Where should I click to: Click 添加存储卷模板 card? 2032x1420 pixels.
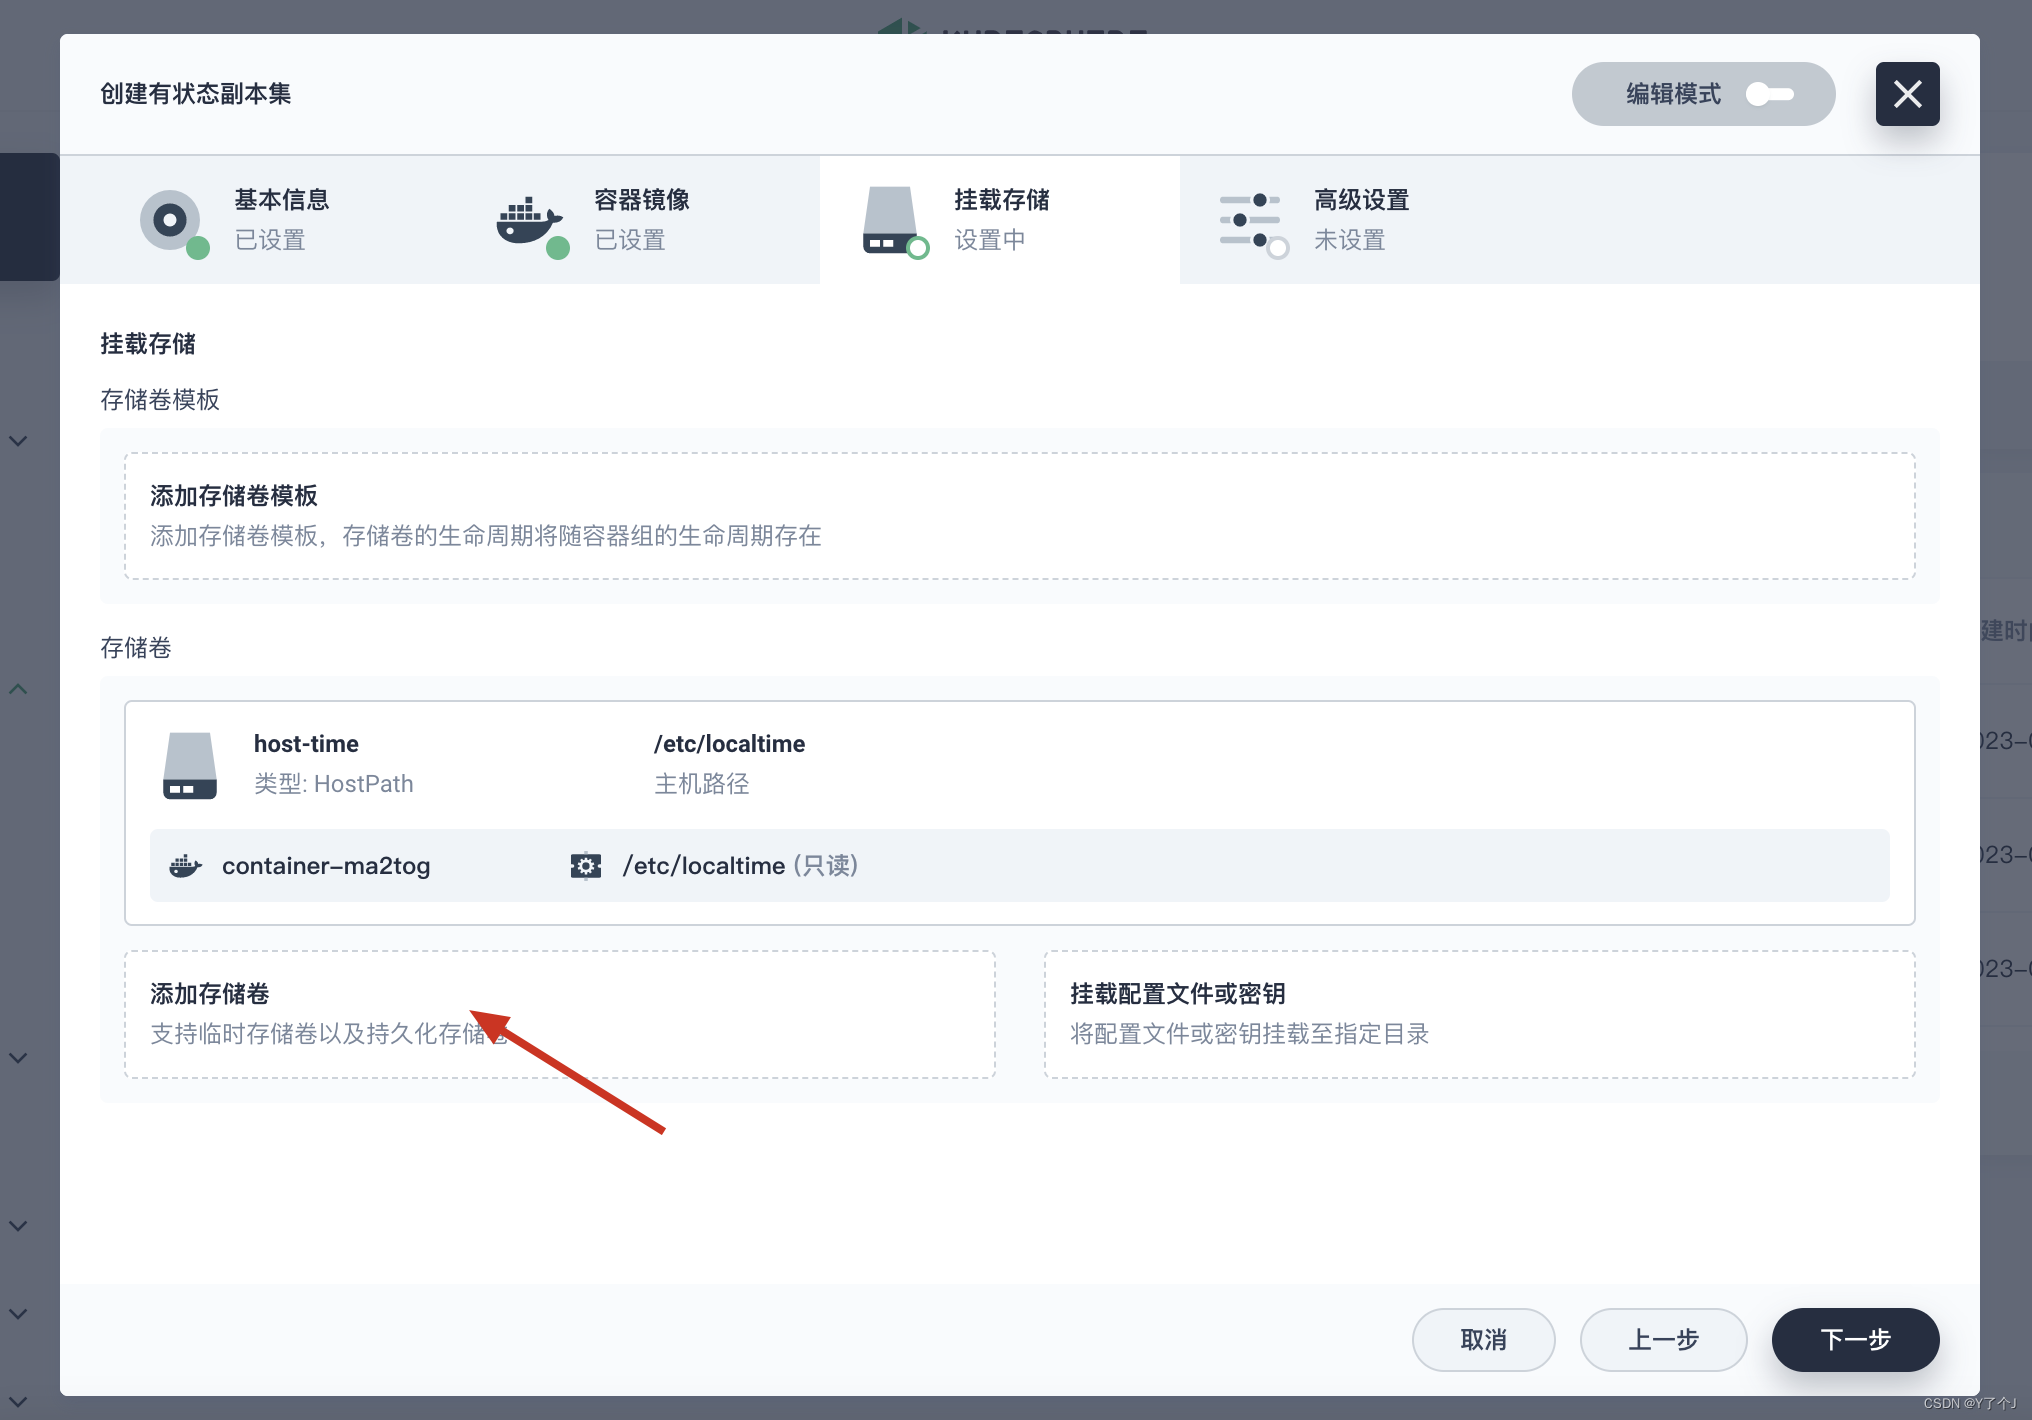[1019, 516]
